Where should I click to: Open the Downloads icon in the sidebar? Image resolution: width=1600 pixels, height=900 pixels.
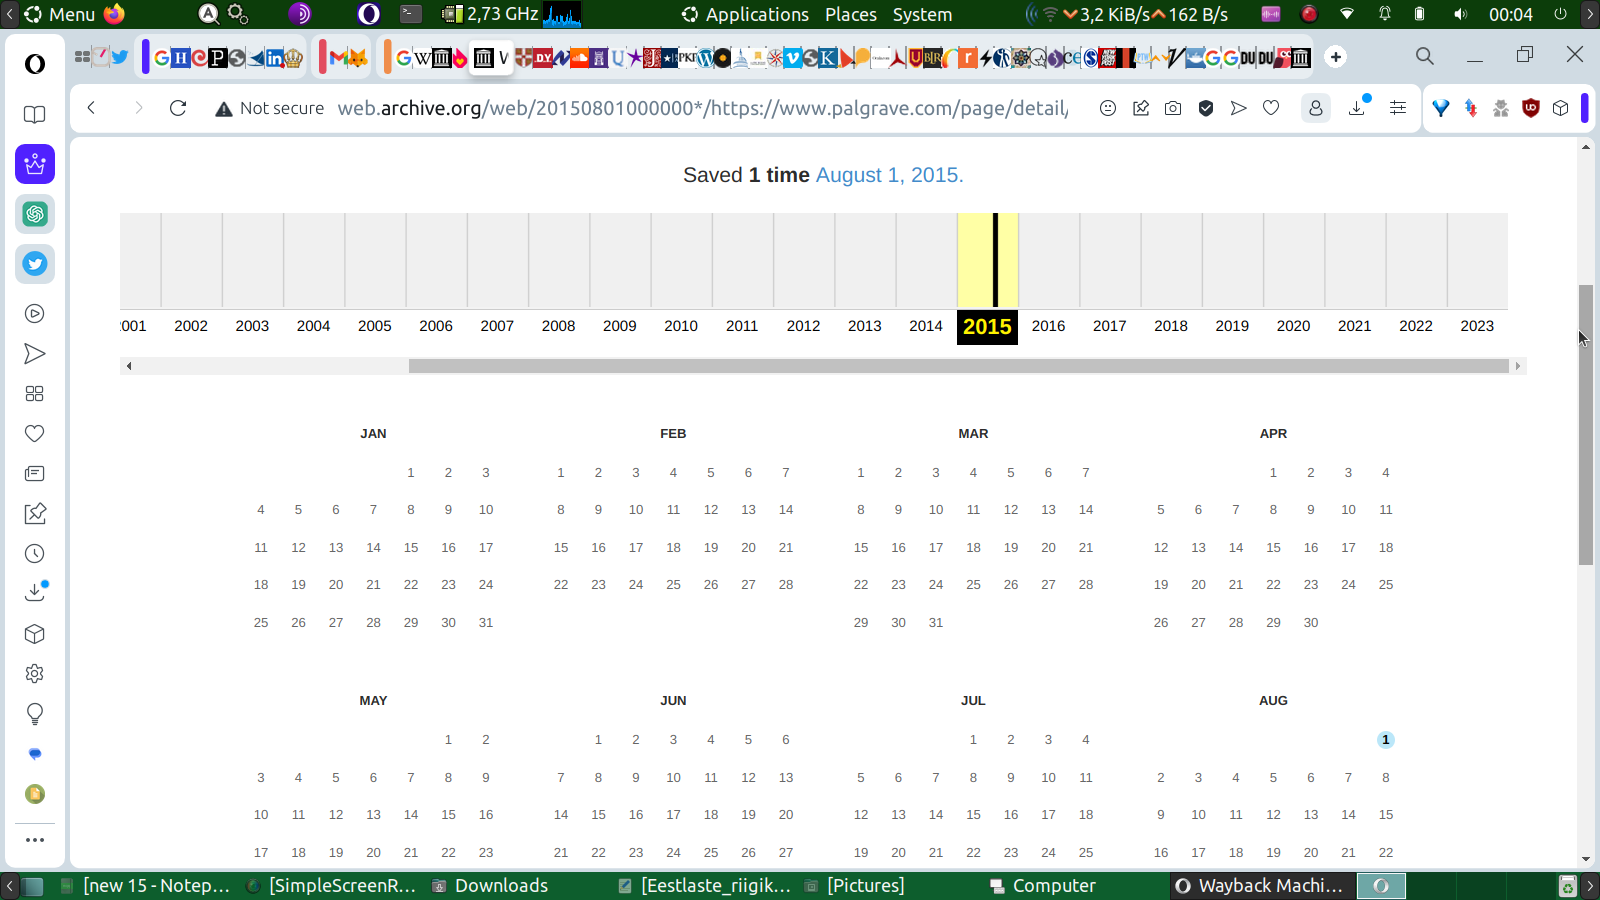tap(35, 592)
